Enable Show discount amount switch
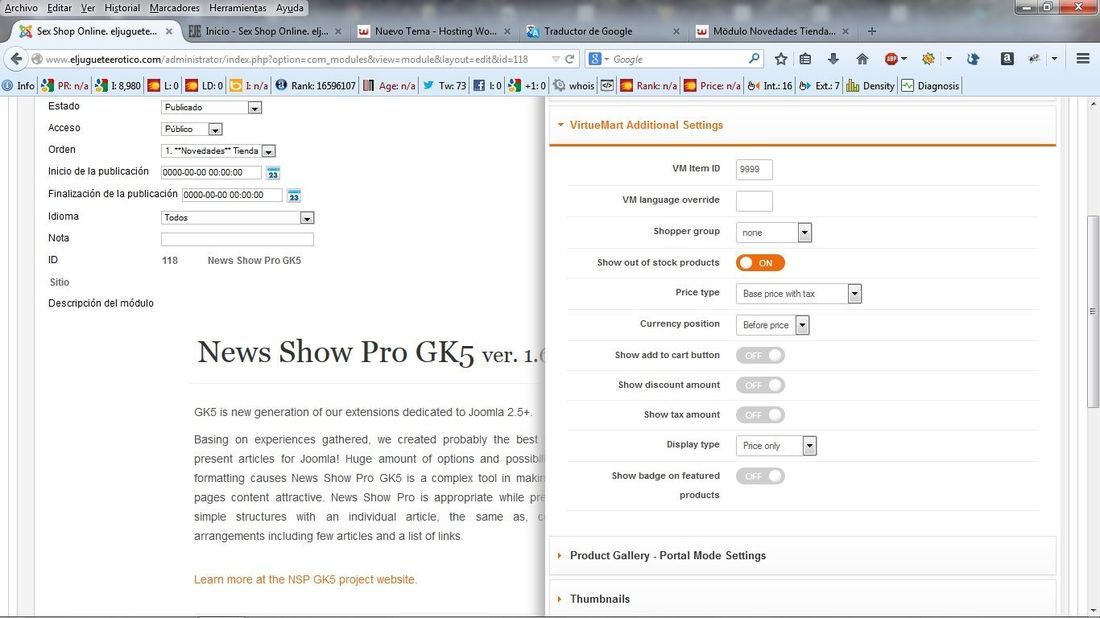The image size is (1100, 618). pos(760,385)
